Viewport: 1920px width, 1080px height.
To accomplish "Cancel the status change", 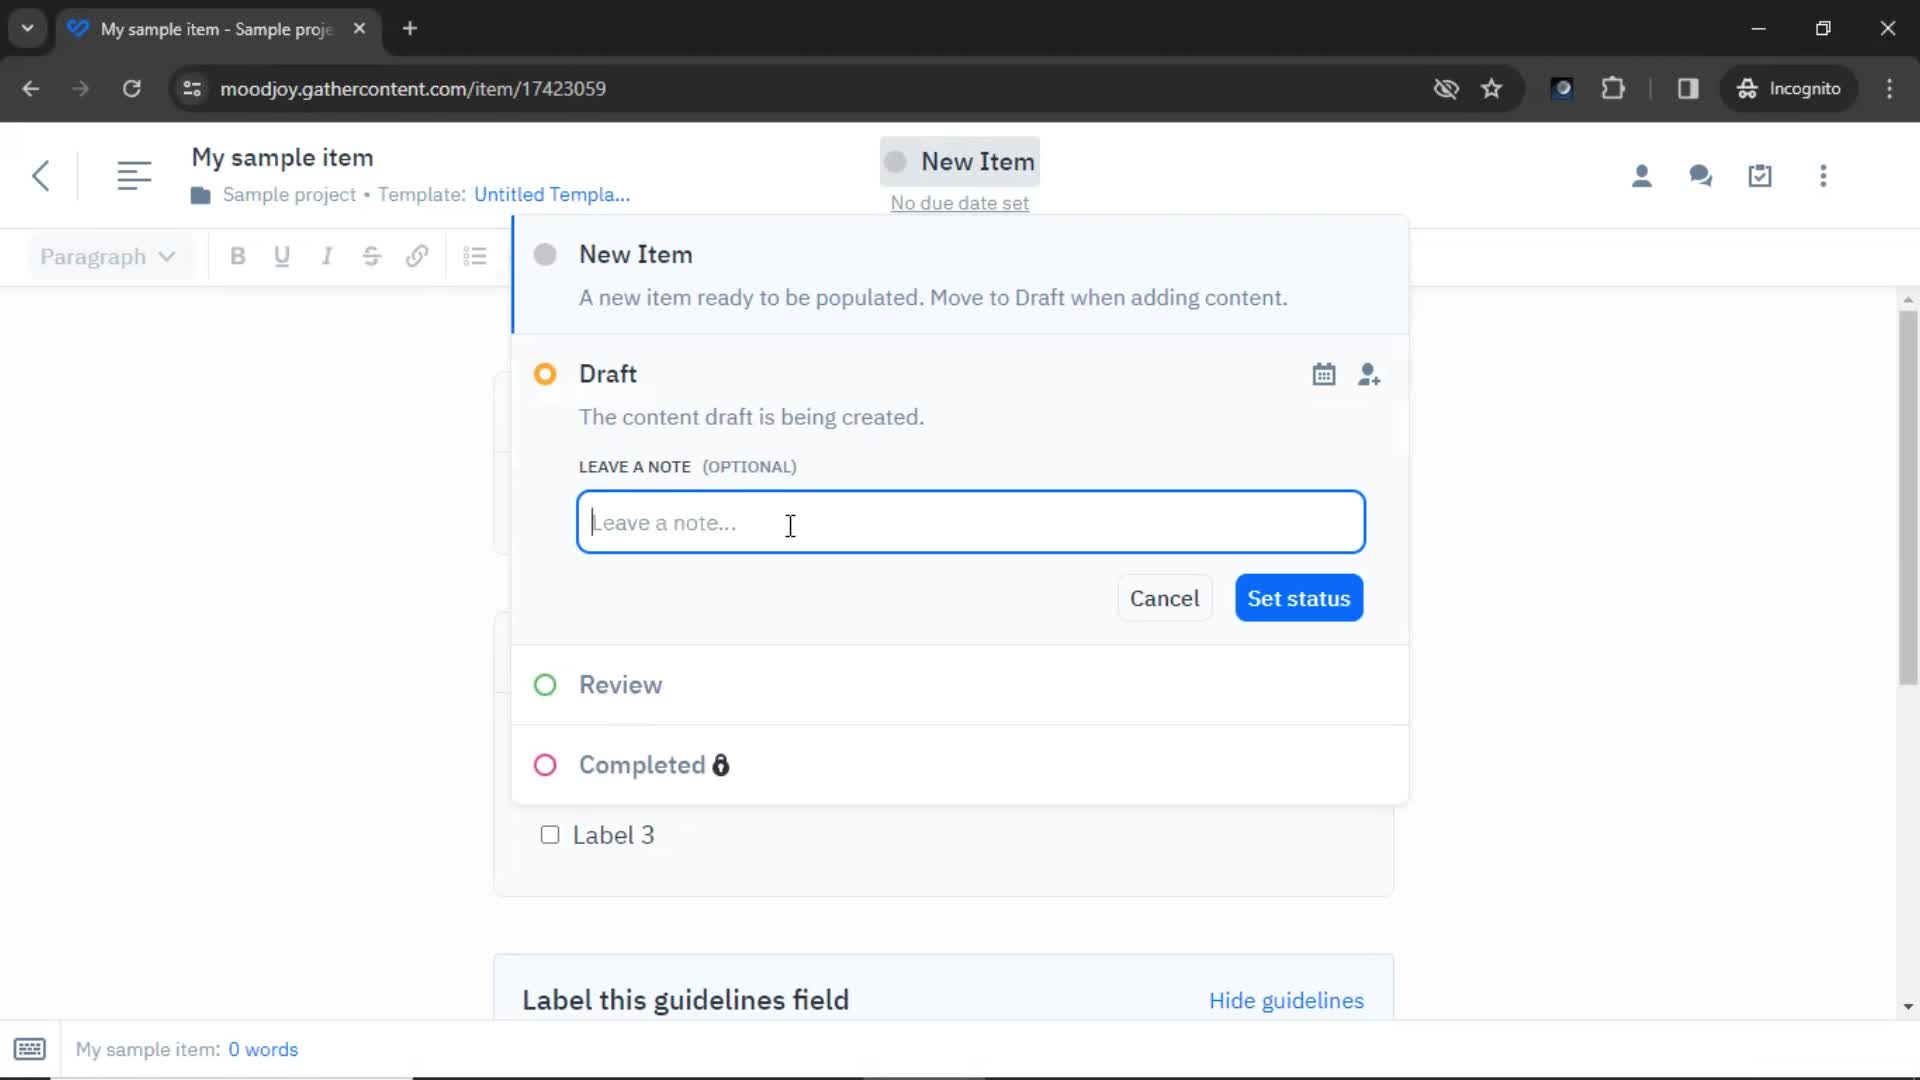I will [1164, 598].
